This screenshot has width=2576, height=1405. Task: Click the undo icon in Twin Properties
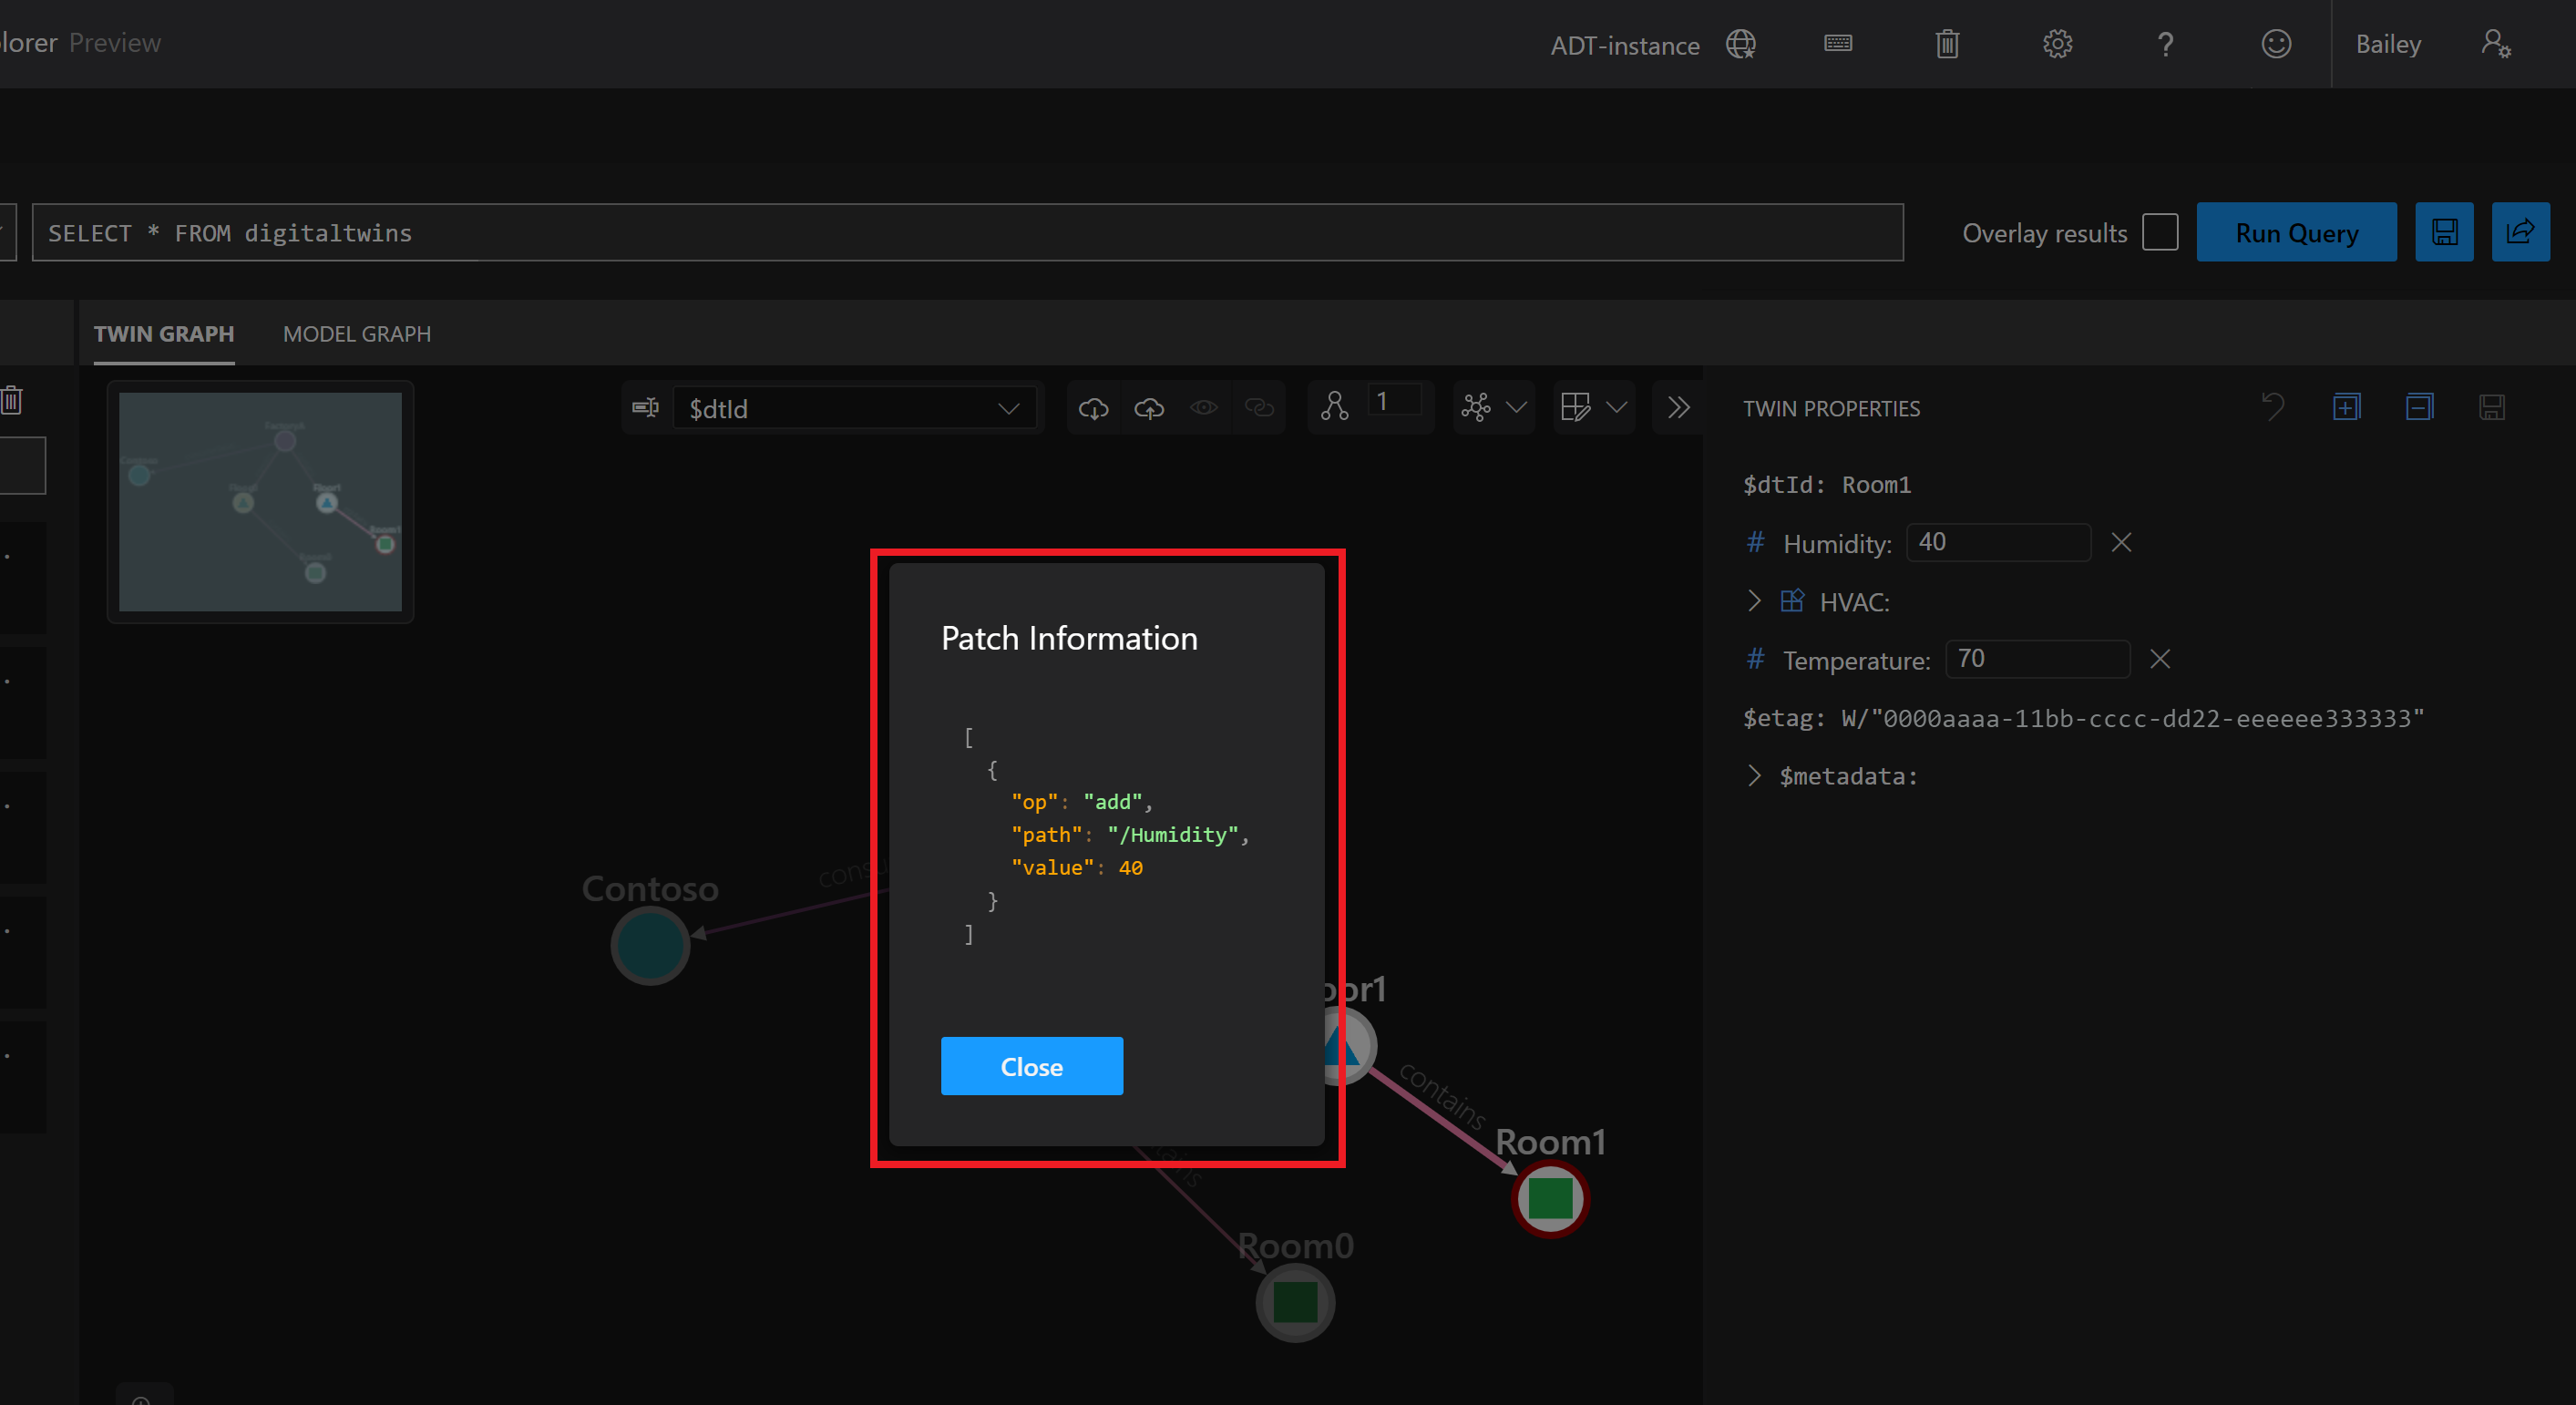click(2273, 407)
